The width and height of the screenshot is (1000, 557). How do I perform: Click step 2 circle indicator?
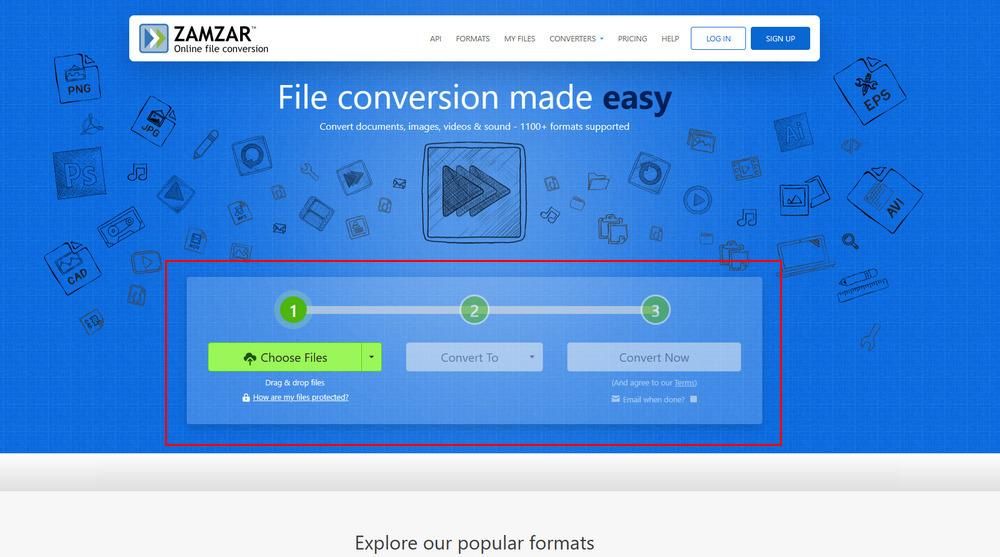tap(474, 311)
